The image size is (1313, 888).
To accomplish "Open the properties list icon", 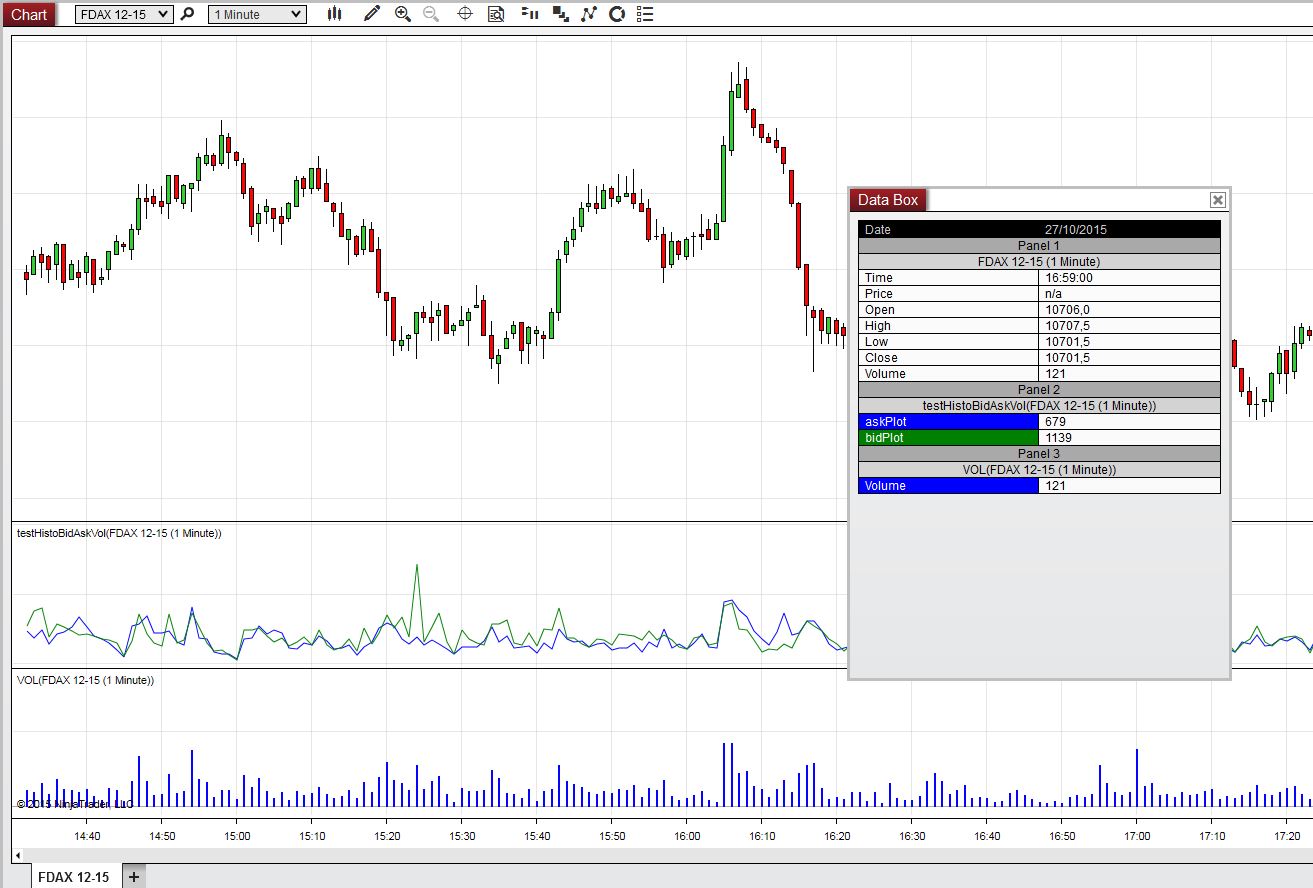I will [645, 14].
